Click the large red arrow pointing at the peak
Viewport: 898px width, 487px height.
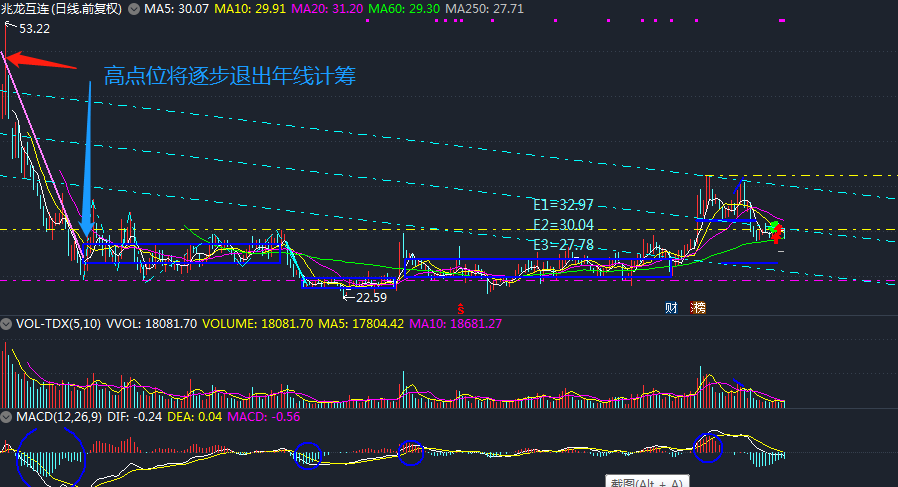coord(41,61)
